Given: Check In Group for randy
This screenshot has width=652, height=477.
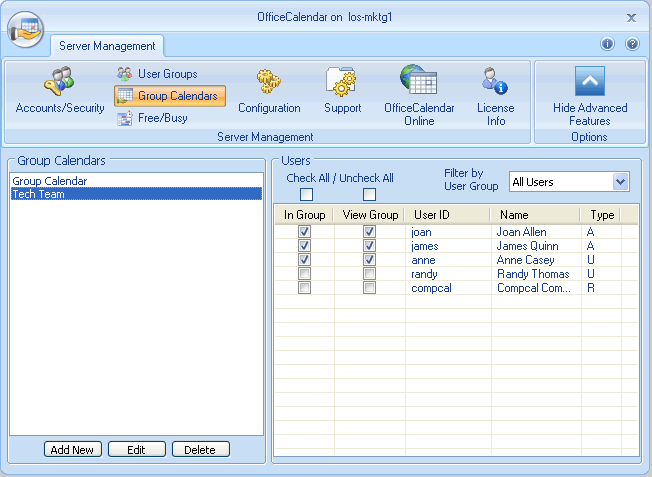Looking at the screenshot, I should [x=304, y=274].
